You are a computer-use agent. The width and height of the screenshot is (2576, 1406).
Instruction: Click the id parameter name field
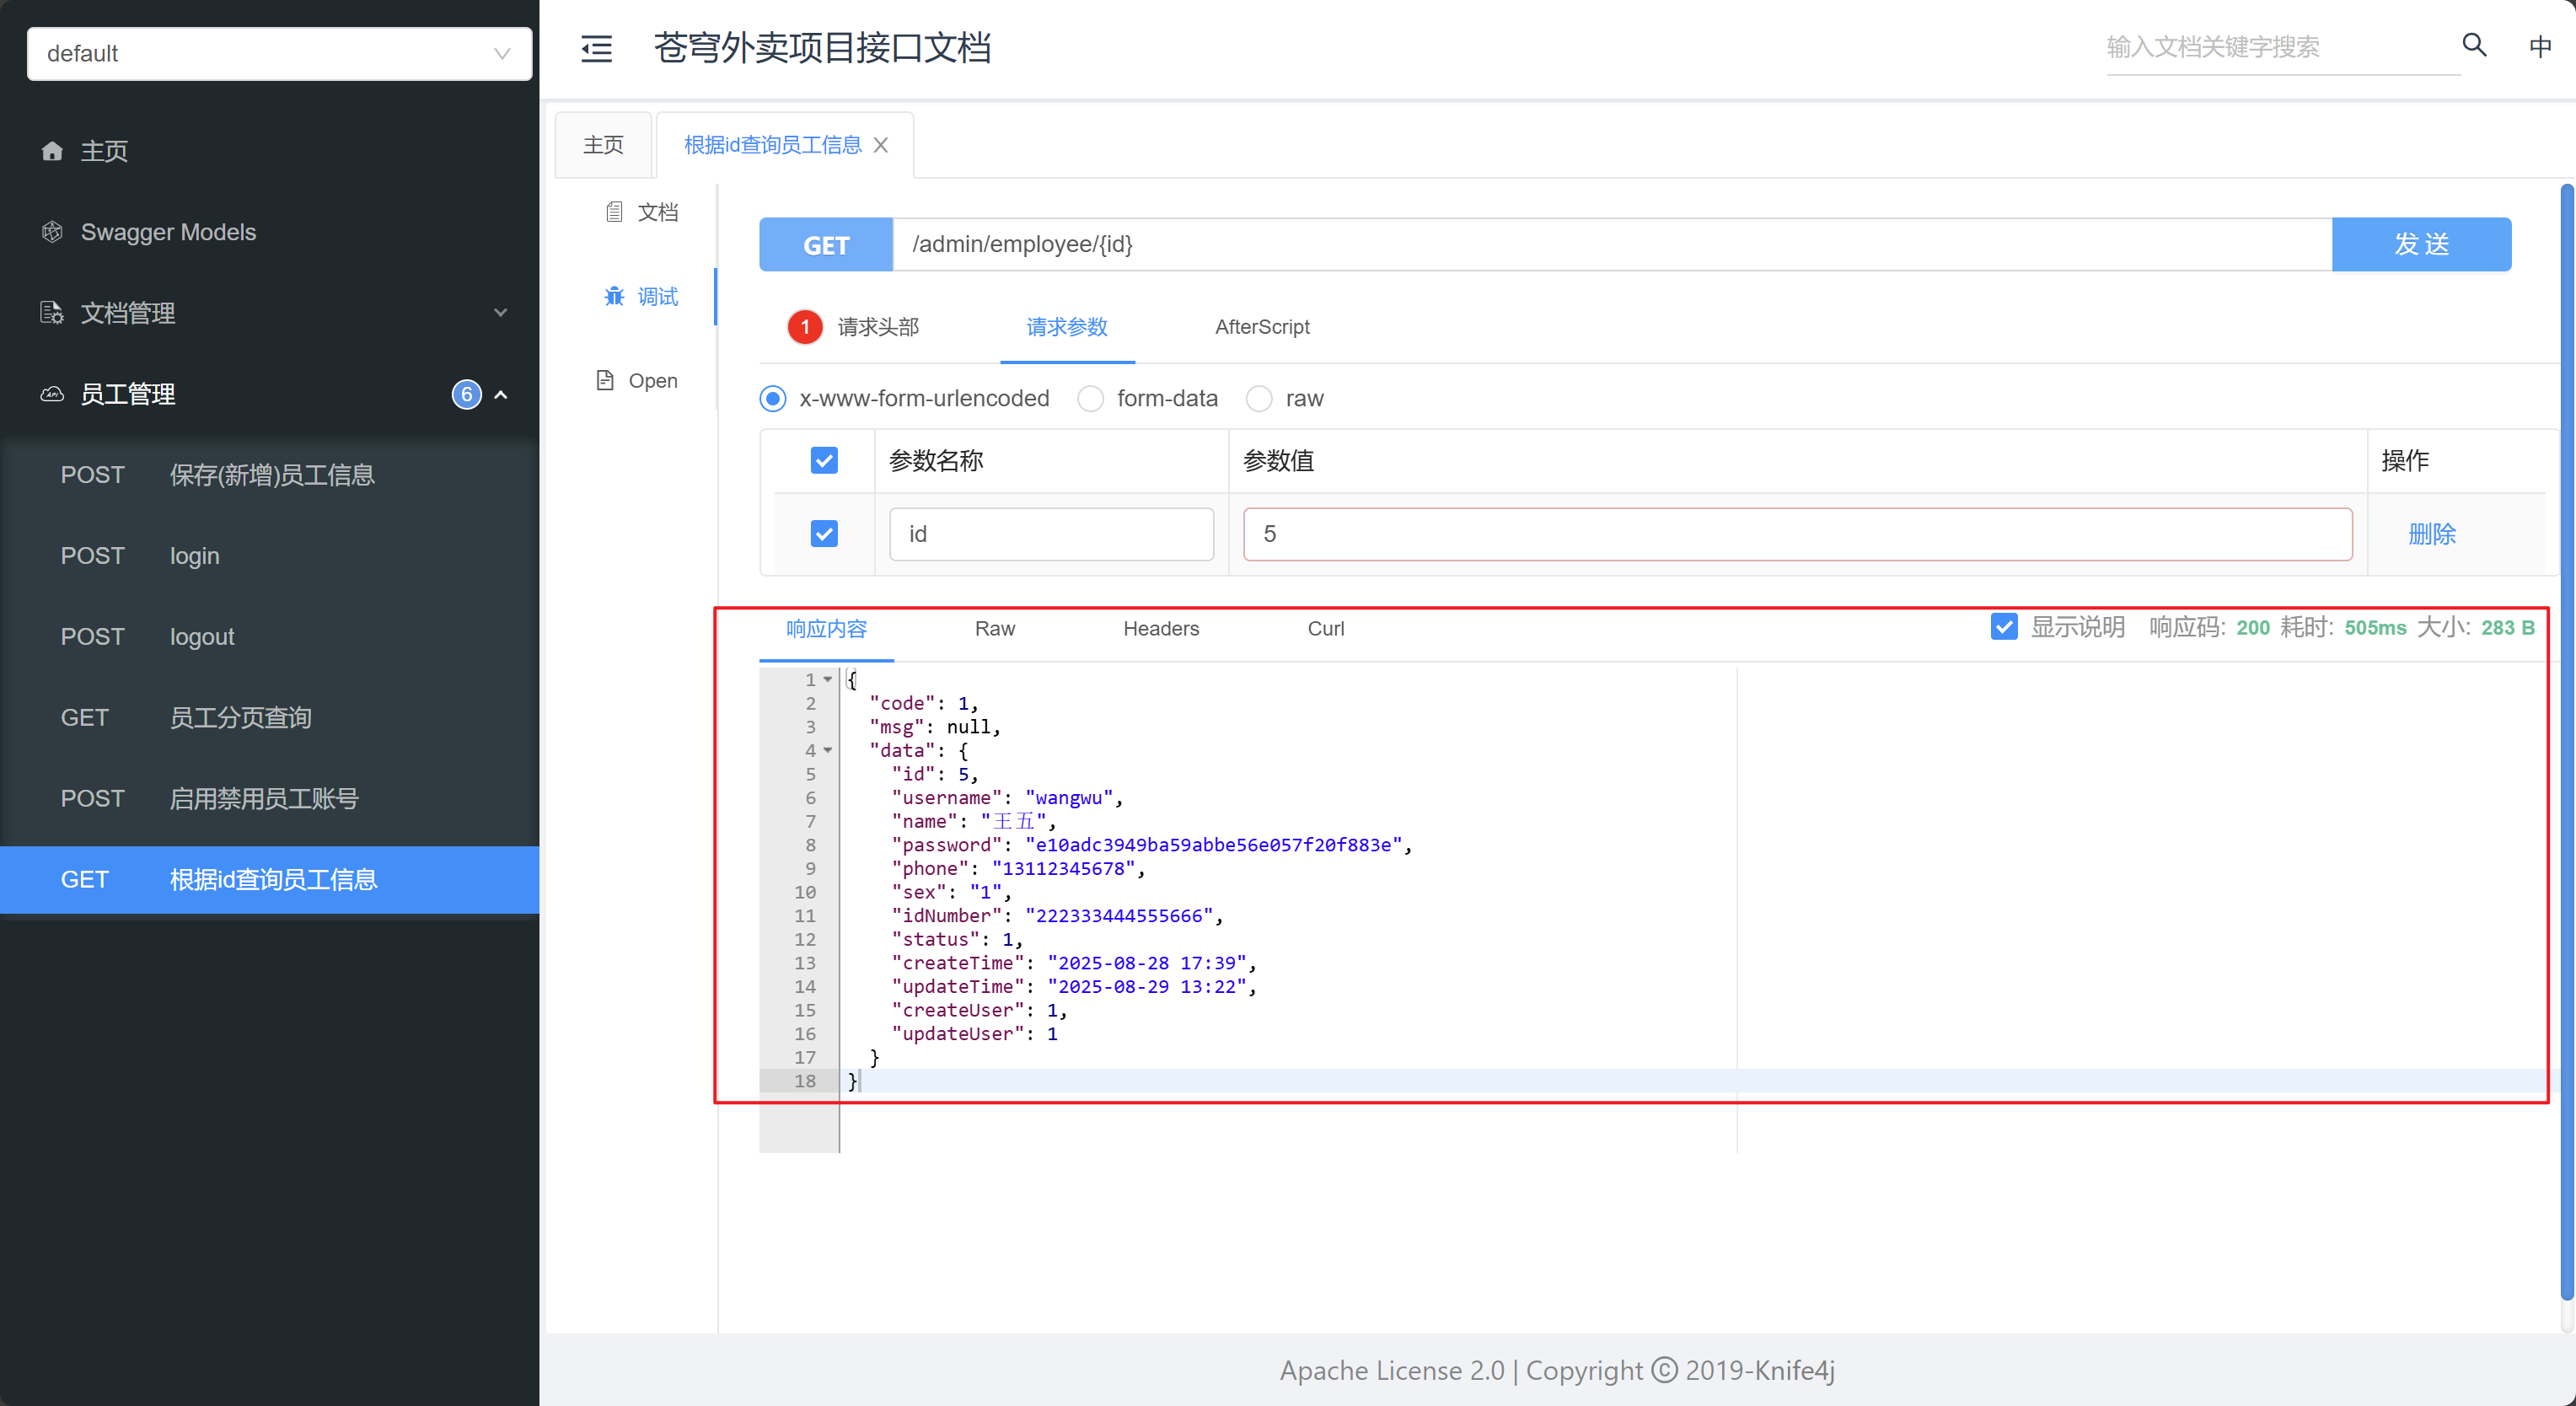[x=1051, y=534]
